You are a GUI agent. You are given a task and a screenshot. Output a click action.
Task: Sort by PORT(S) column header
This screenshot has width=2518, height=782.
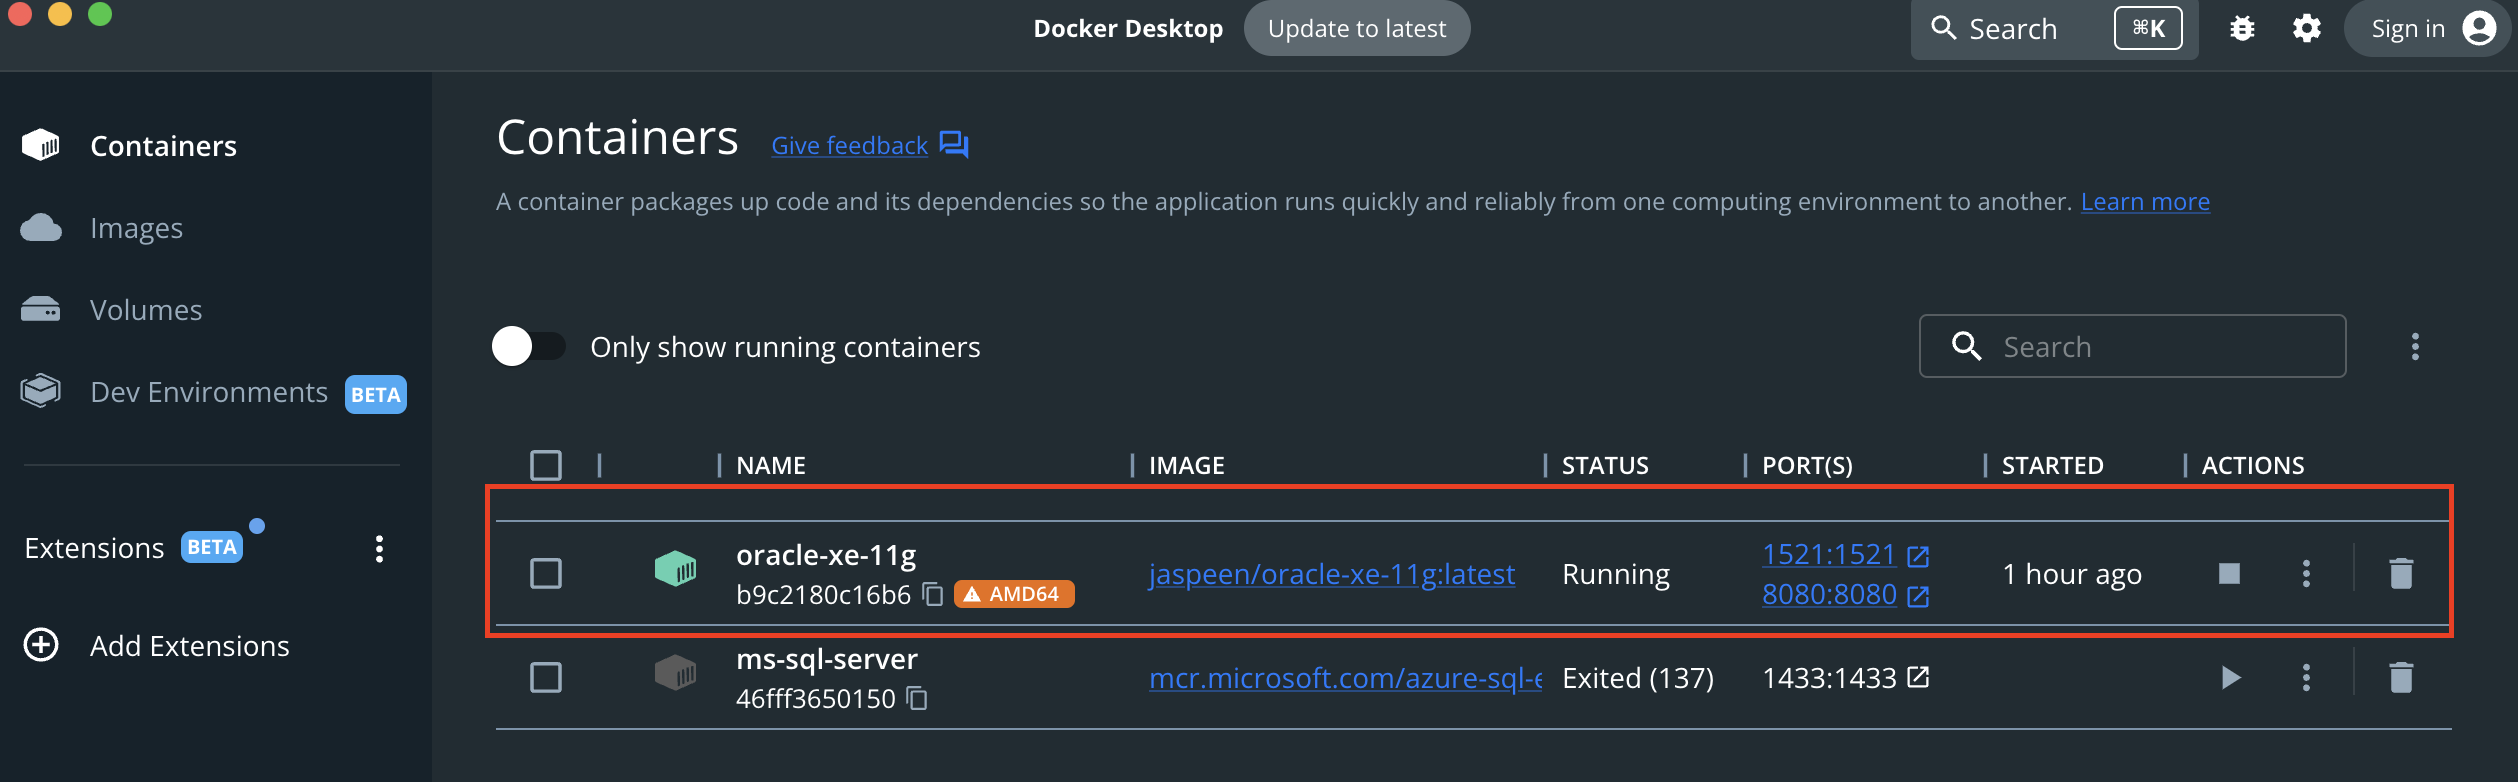point(1807,465)
